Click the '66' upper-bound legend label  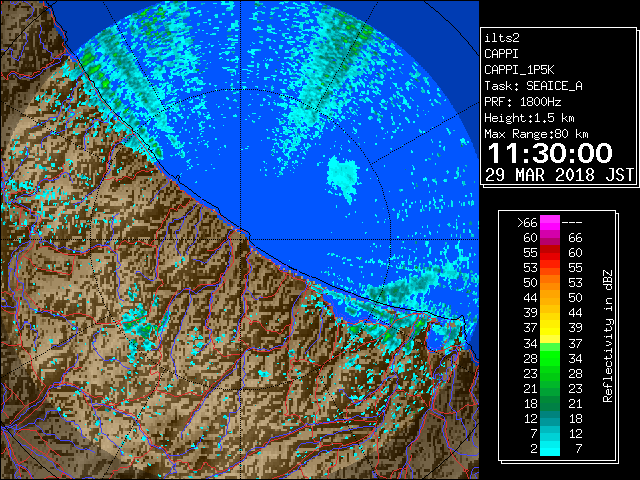click(x=575, y=238)
